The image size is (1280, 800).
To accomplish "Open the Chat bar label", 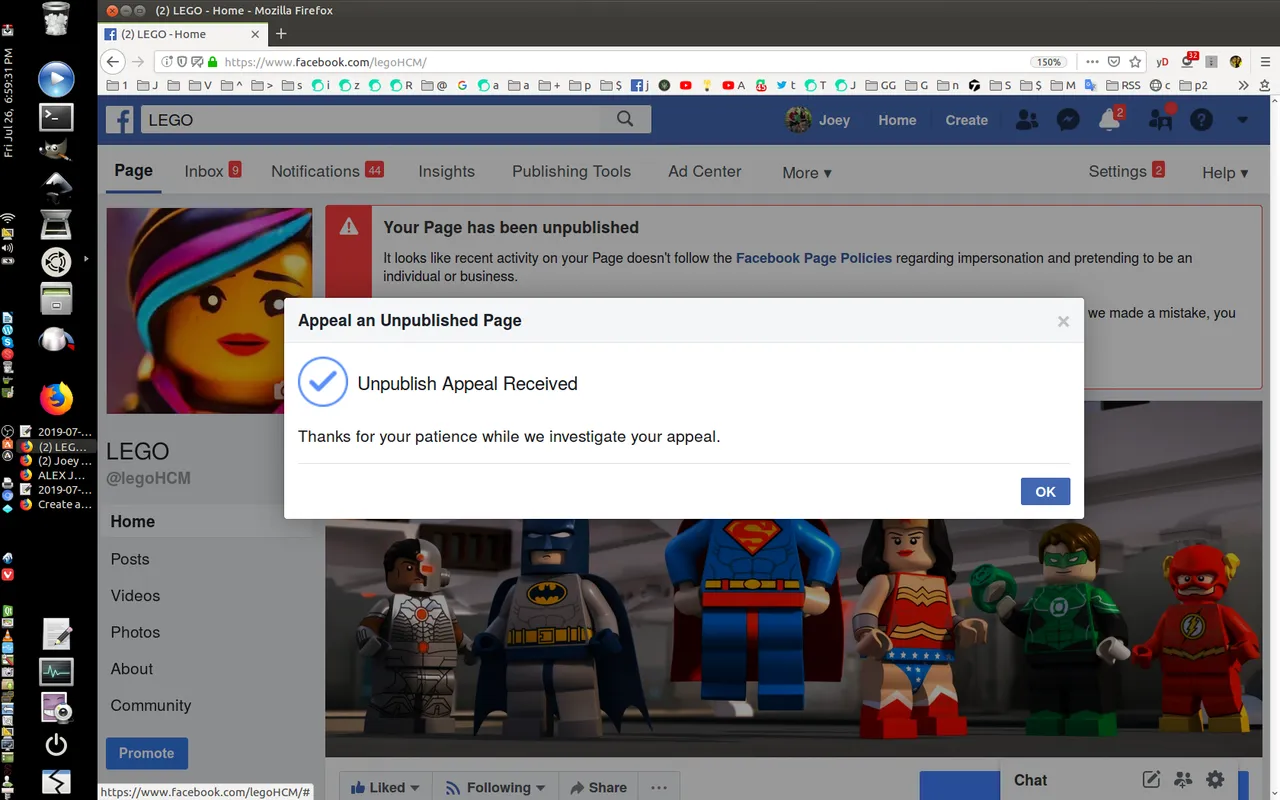I will tap(1030, 780).
